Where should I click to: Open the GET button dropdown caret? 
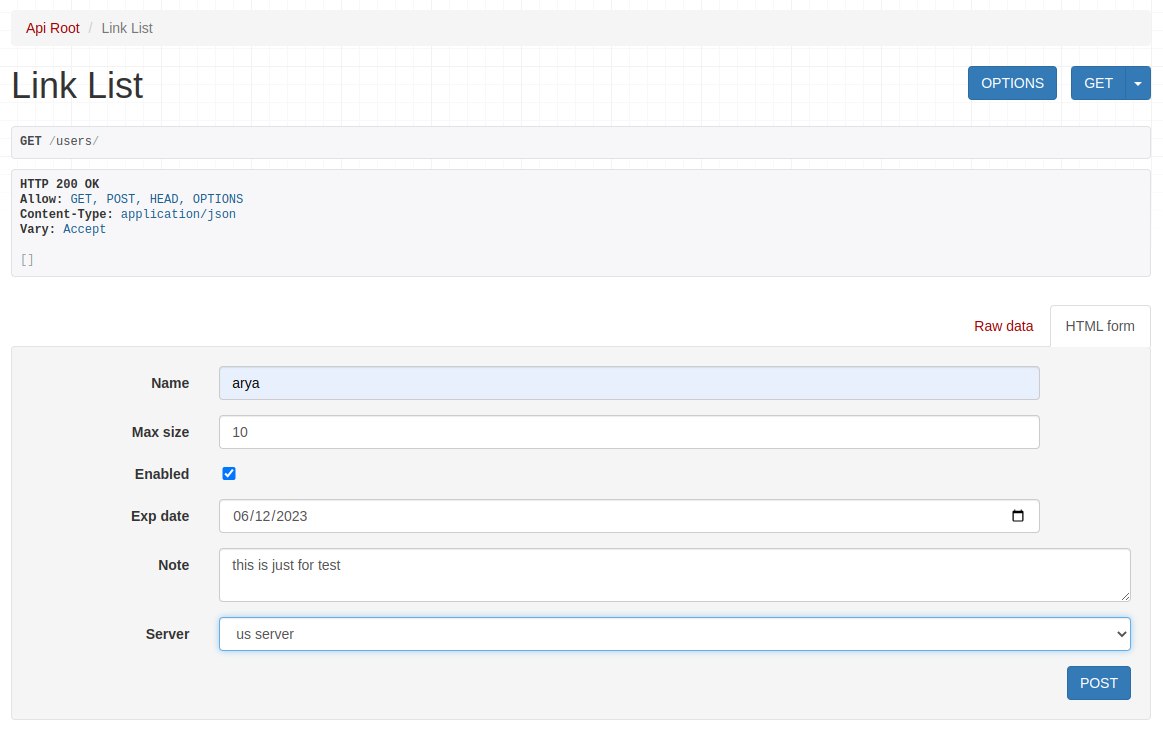[1138, 83]
